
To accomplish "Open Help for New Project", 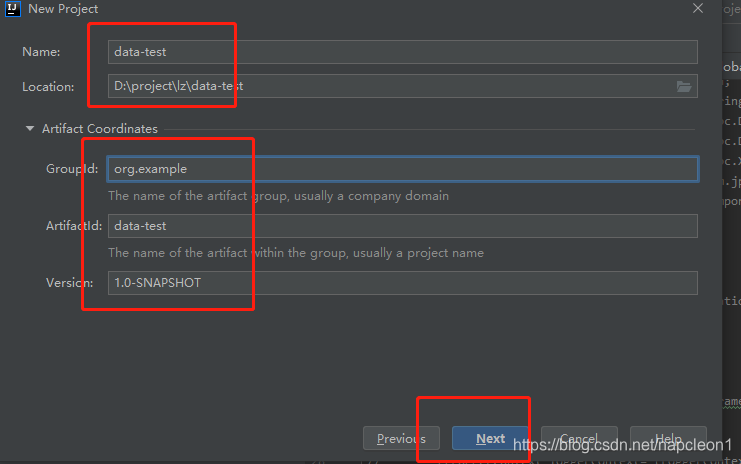I will (668, 438).
